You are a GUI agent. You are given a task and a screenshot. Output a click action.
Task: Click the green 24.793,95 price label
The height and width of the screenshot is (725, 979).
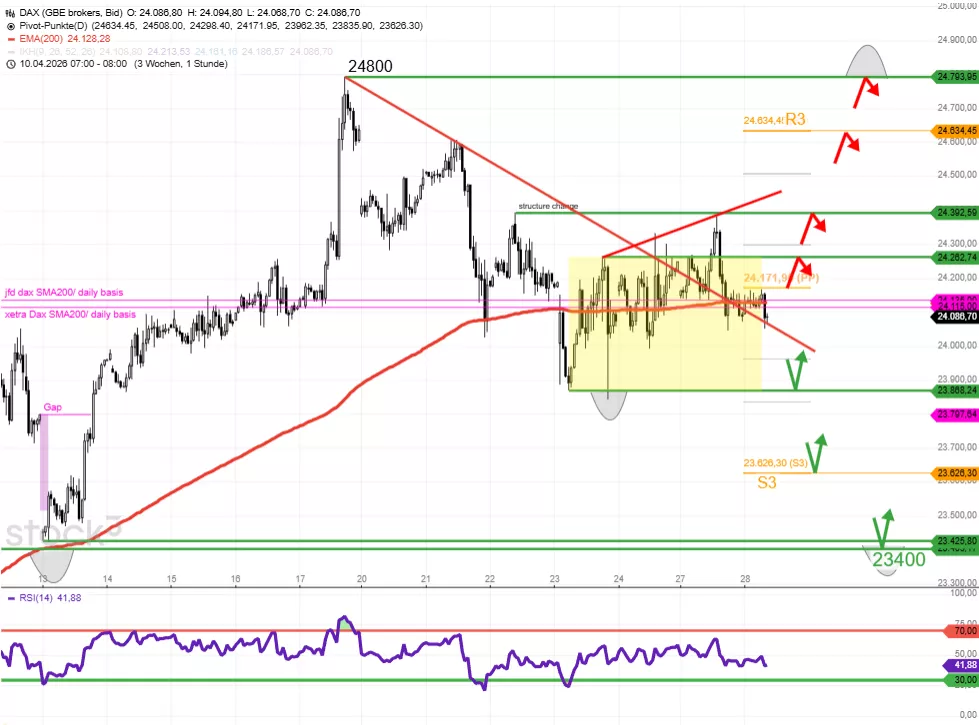954,76
